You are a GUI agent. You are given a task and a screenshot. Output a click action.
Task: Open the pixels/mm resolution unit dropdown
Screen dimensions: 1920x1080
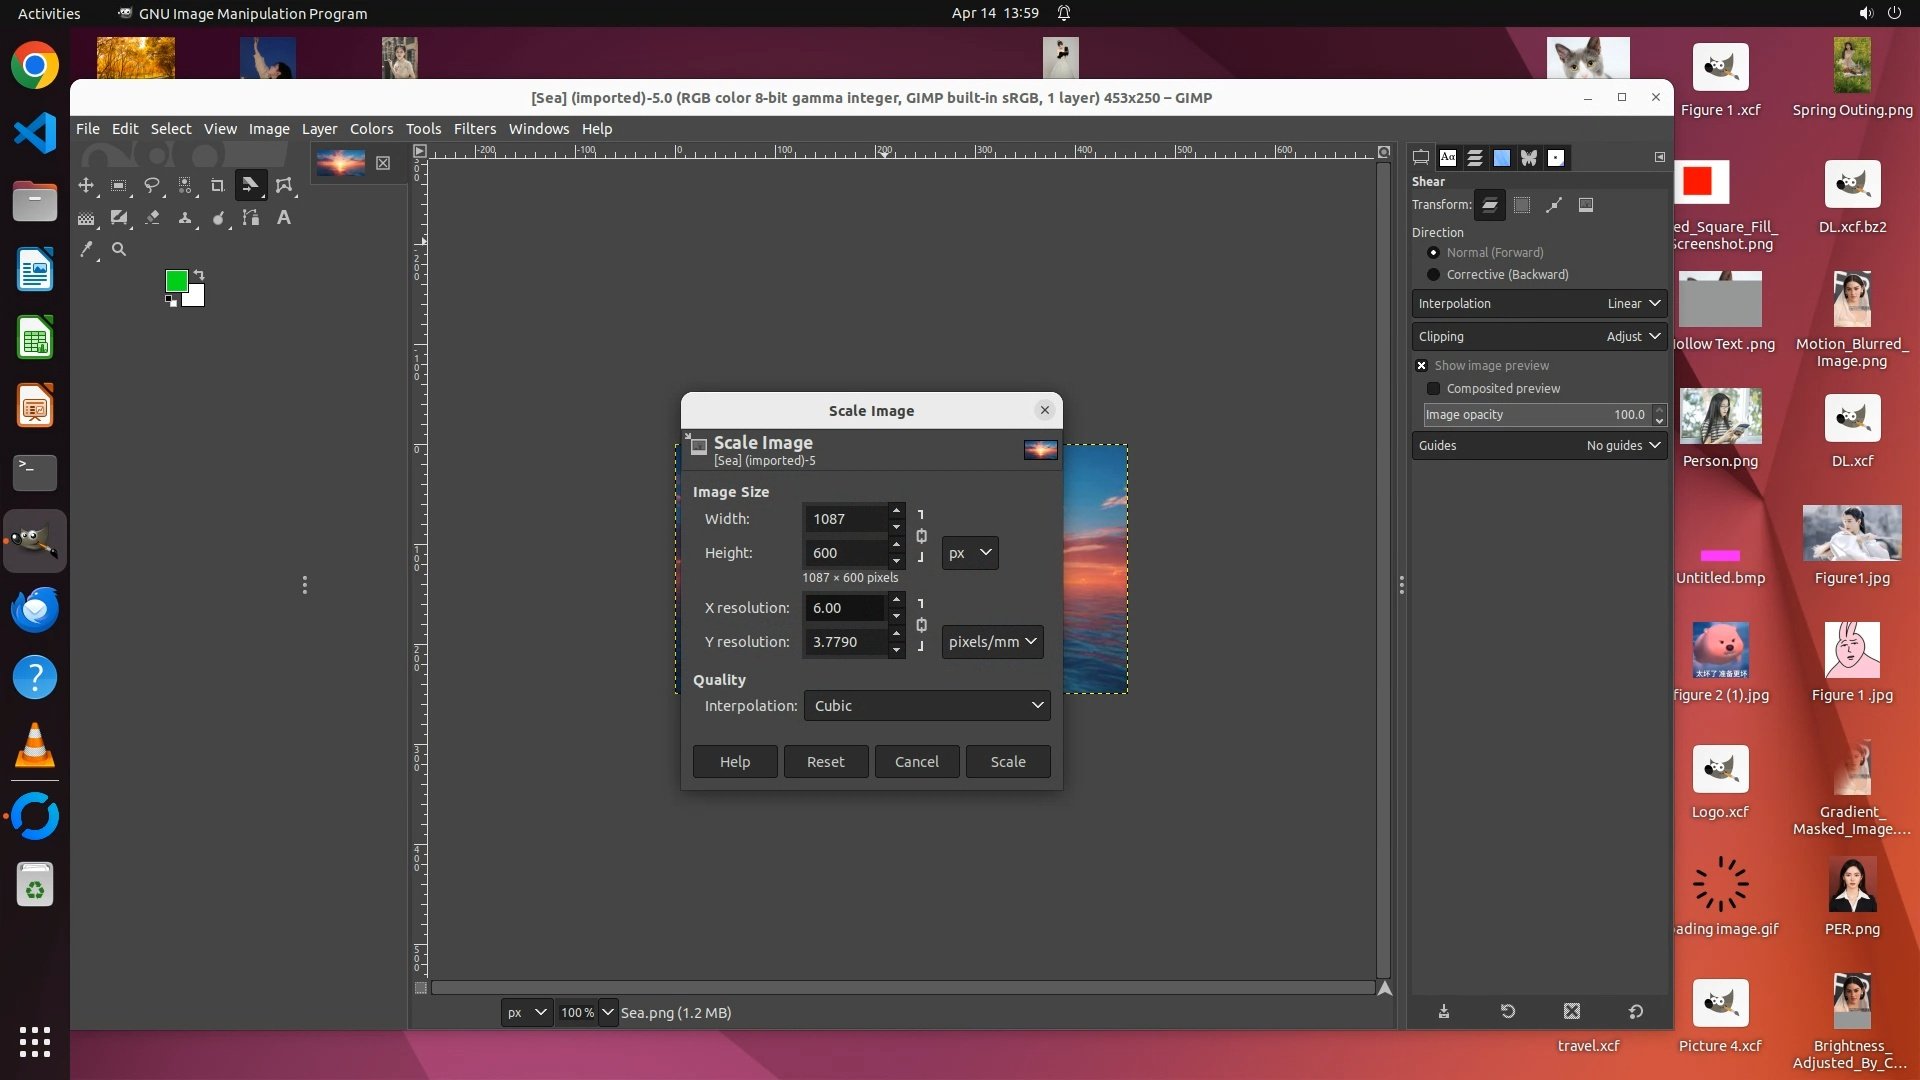point(992,642)
